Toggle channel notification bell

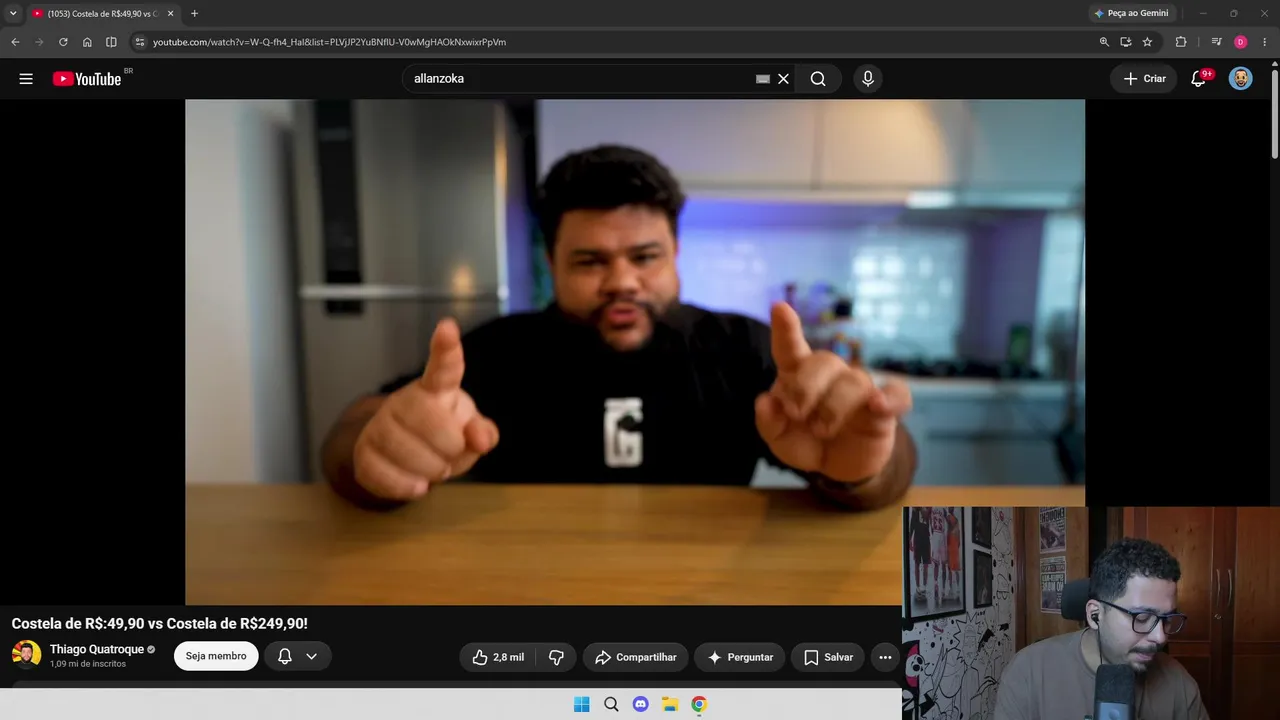(285, 656)
